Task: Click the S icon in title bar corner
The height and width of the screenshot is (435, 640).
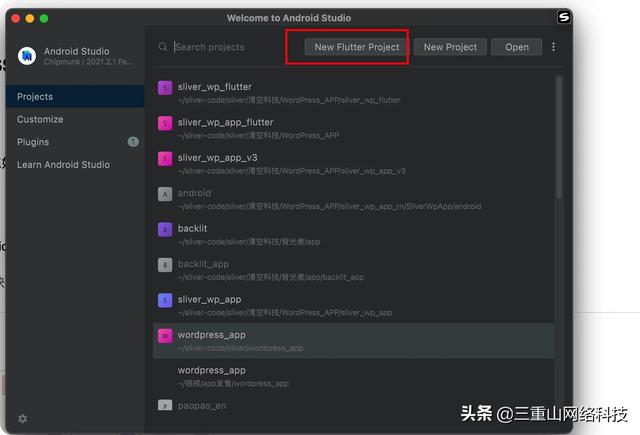Action: [x=564, y=17]
